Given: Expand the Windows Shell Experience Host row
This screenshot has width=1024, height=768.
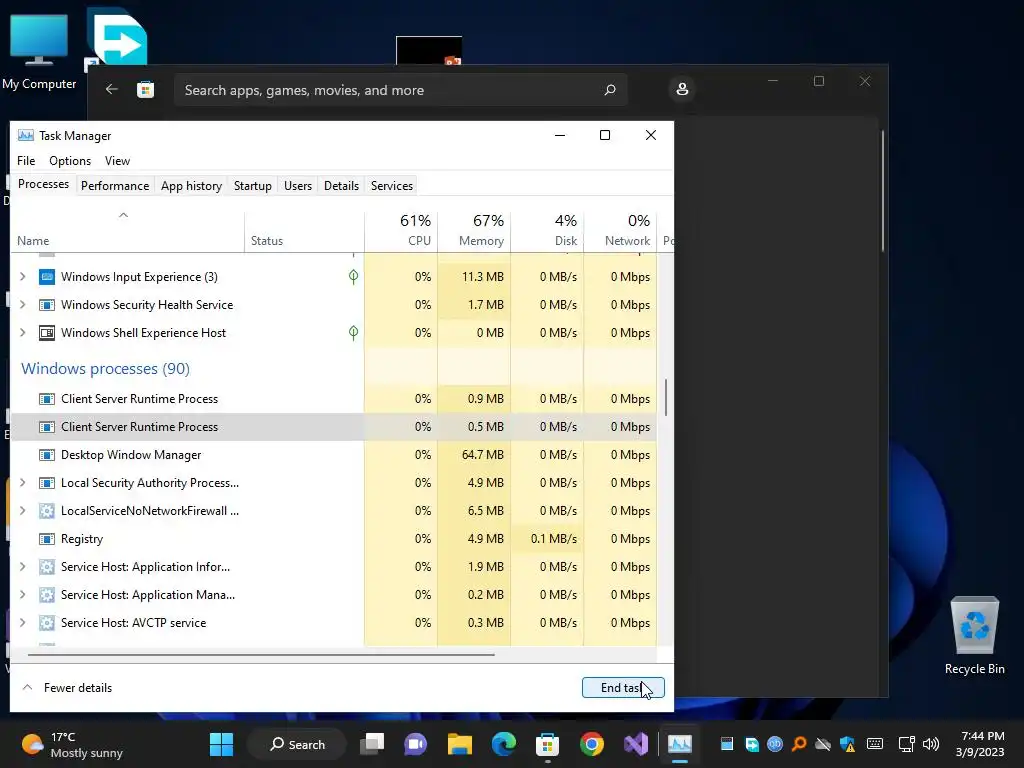Looking at the screenshot, I should point(23,333).
